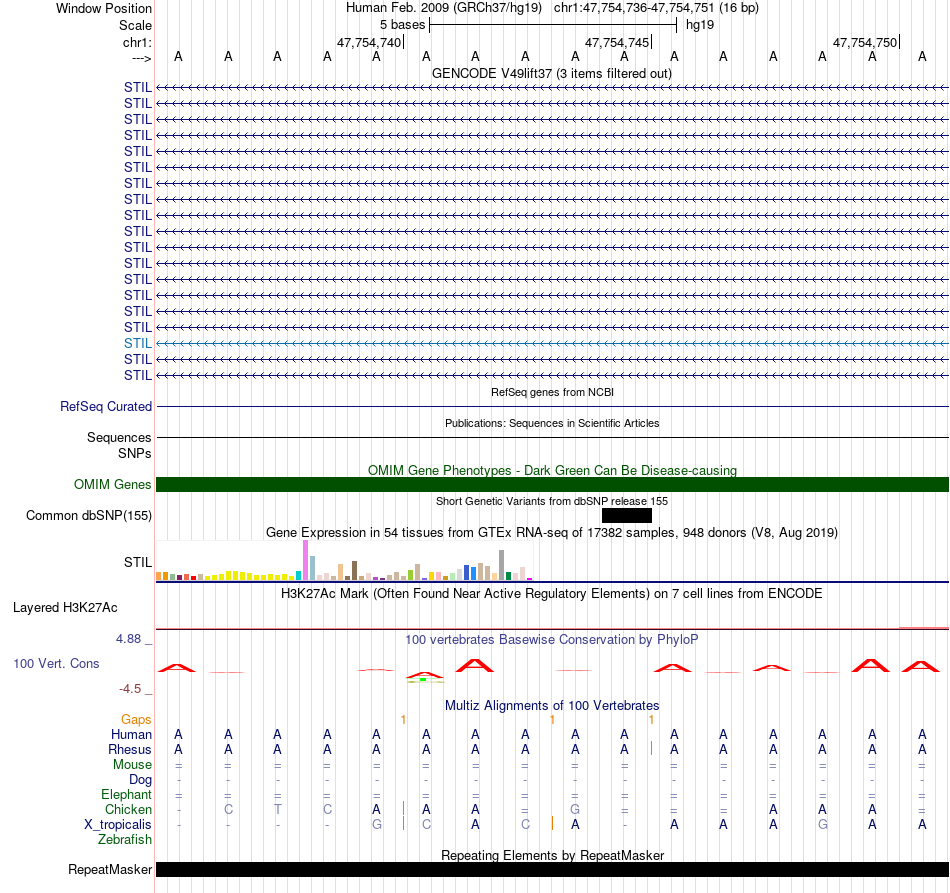Click 100 vertebrates Basewise Conservation by PhyloP title
Screen dimensions: 950x893
(x=552, y=639)
